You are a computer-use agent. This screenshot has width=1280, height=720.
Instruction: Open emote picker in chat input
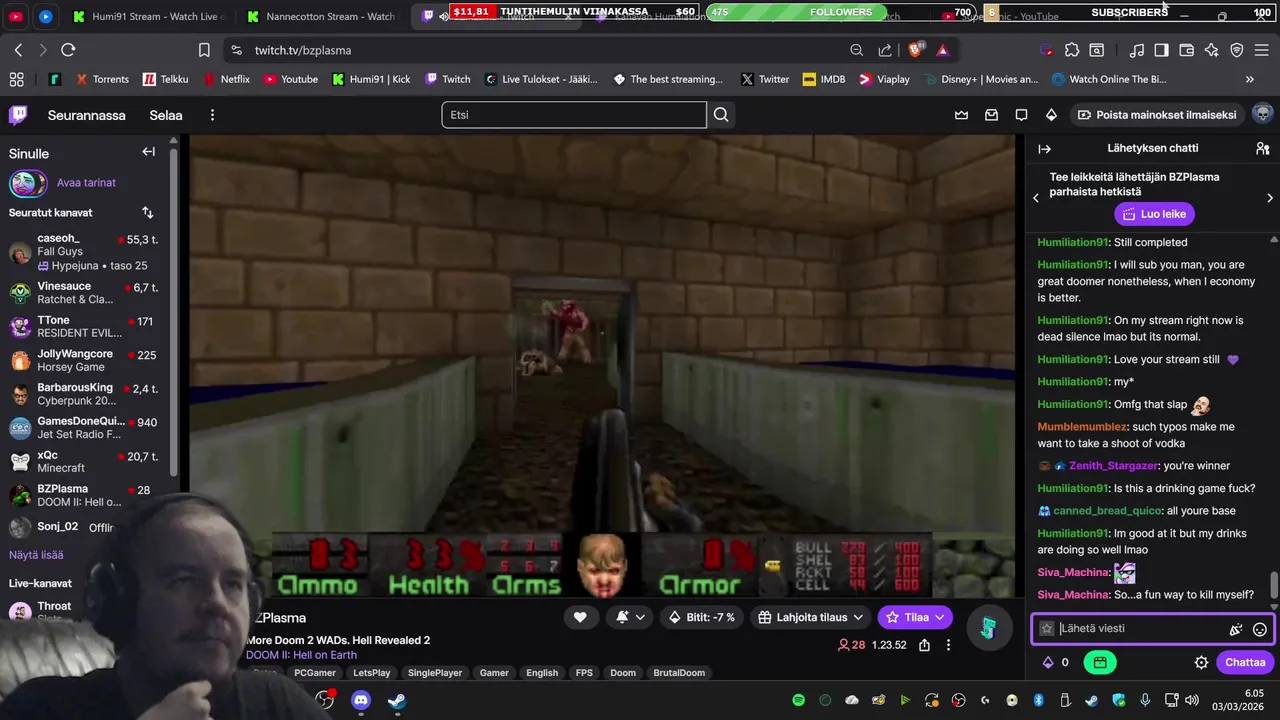pyautogui.click(x=1260, y=629)
